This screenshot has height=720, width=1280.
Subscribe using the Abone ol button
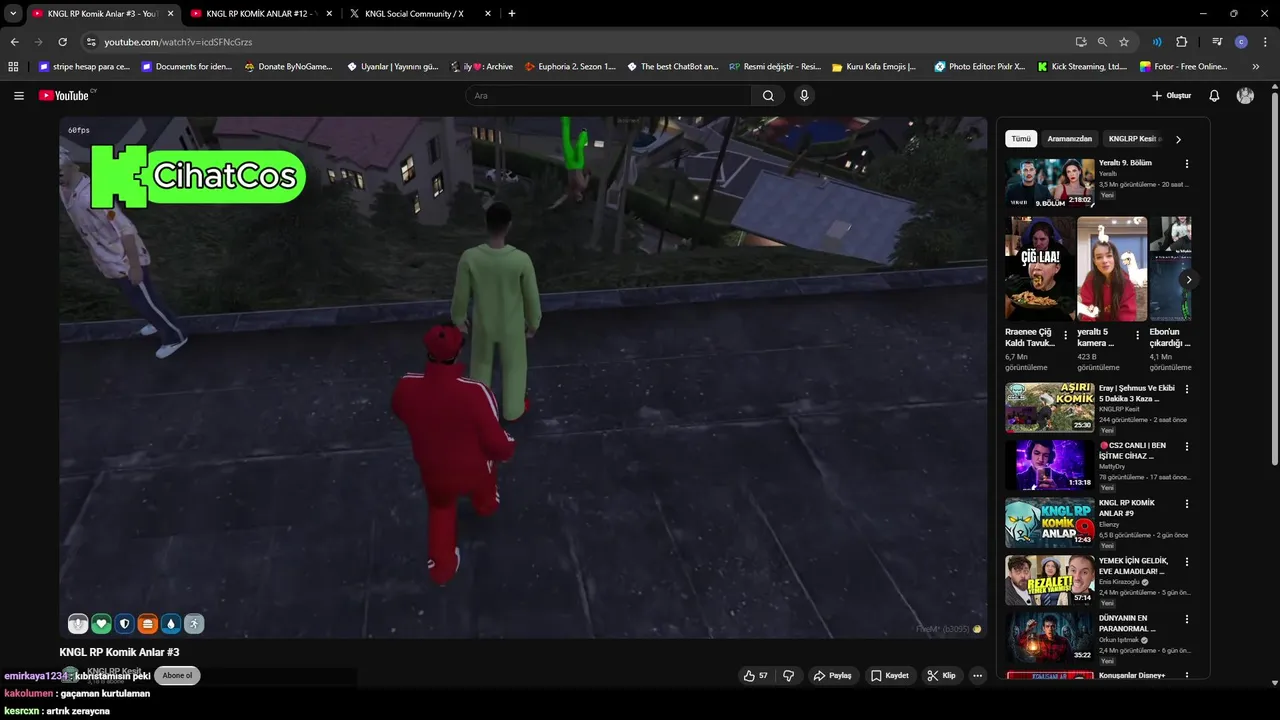177,676
